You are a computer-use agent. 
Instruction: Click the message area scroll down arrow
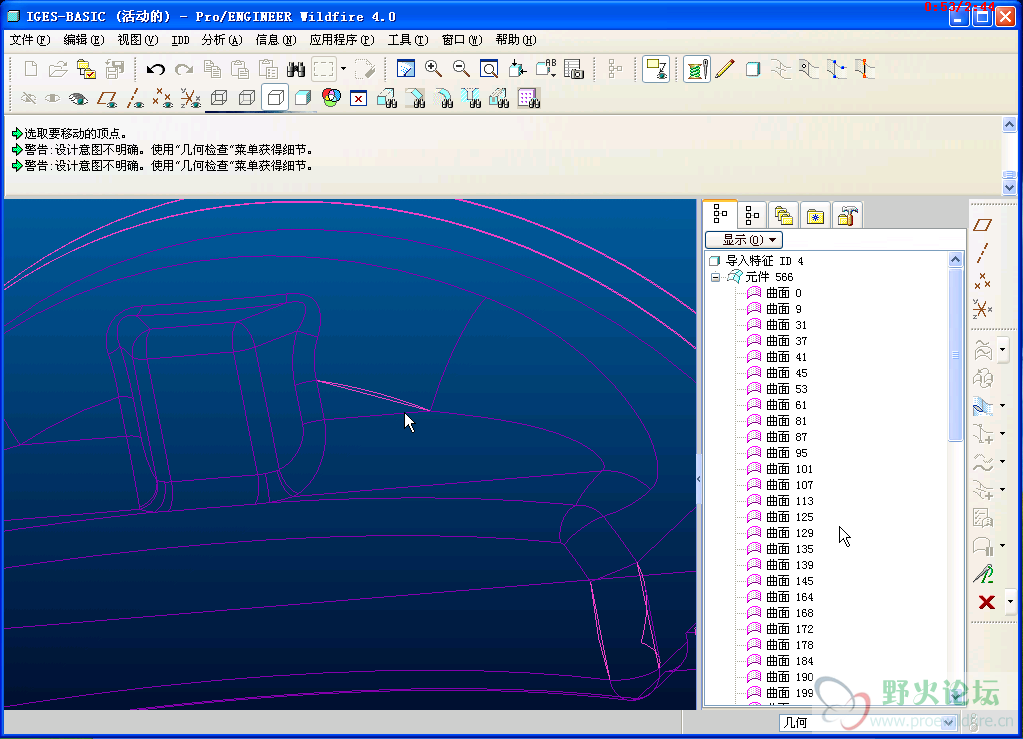click(1009, 188)
